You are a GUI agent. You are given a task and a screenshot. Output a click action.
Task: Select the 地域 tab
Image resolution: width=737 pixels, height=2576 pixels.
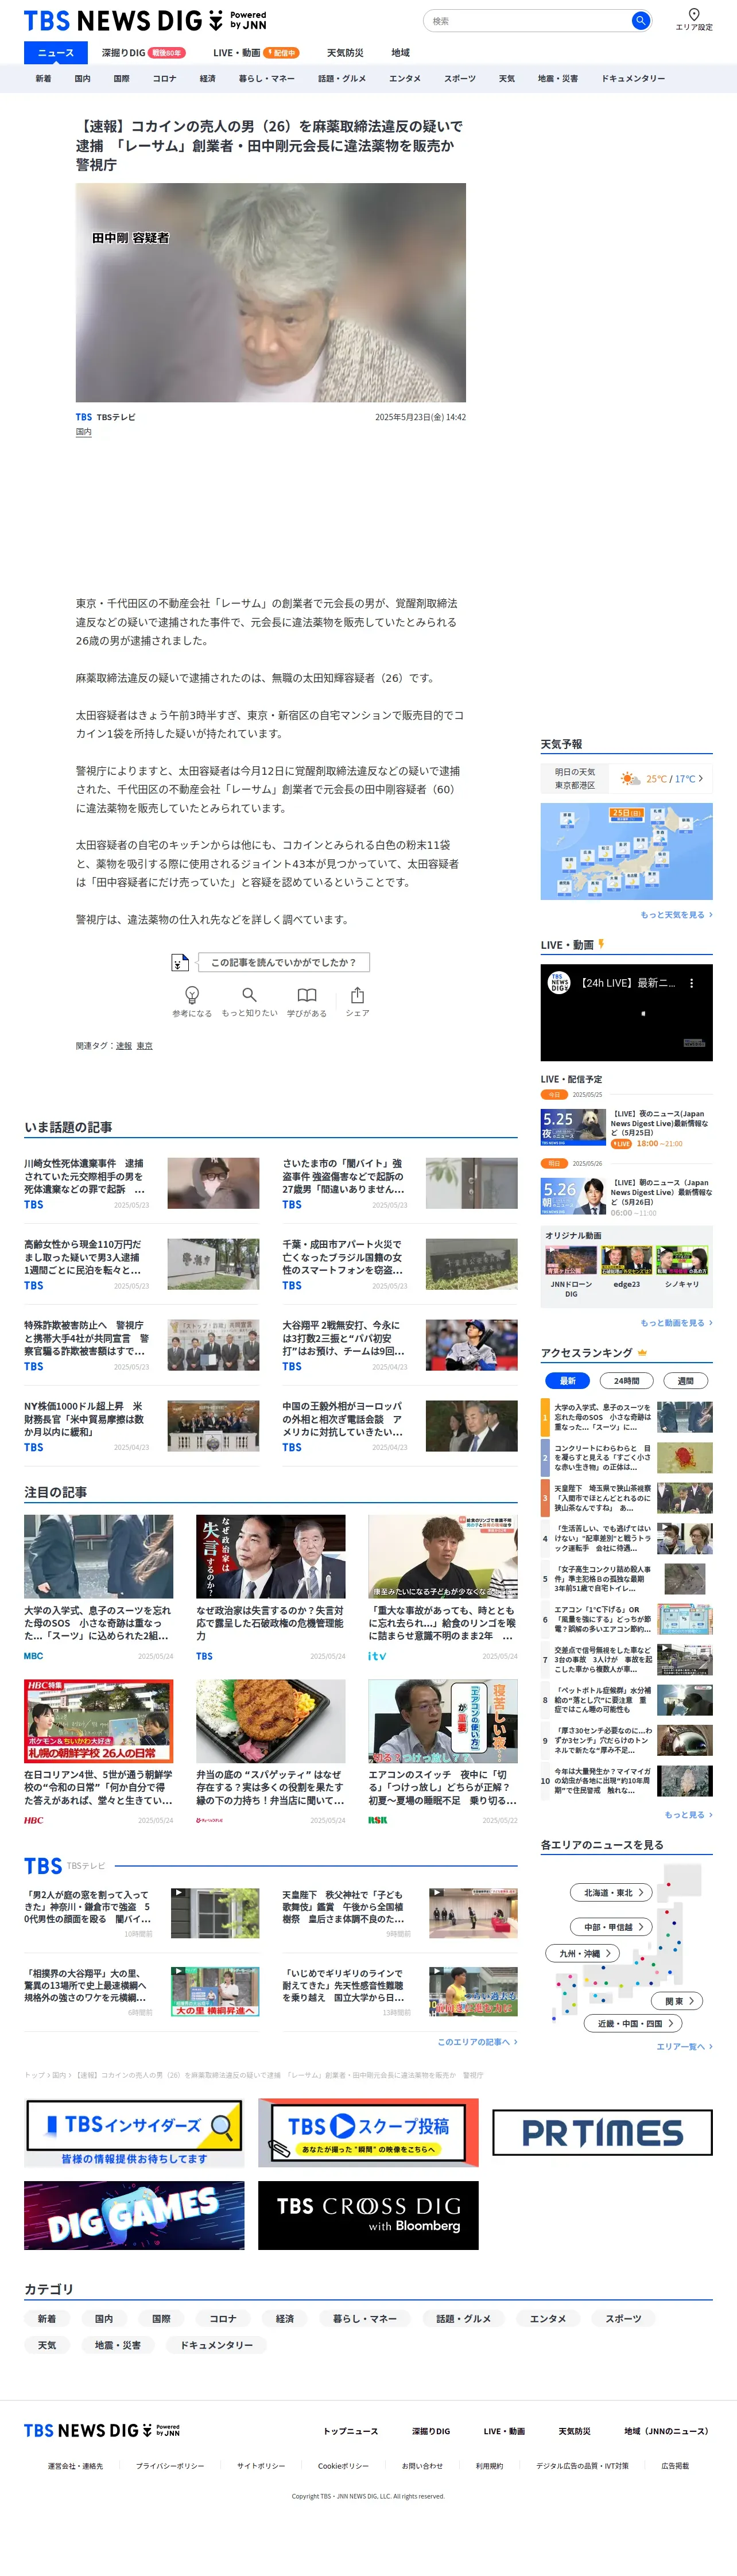400,53
